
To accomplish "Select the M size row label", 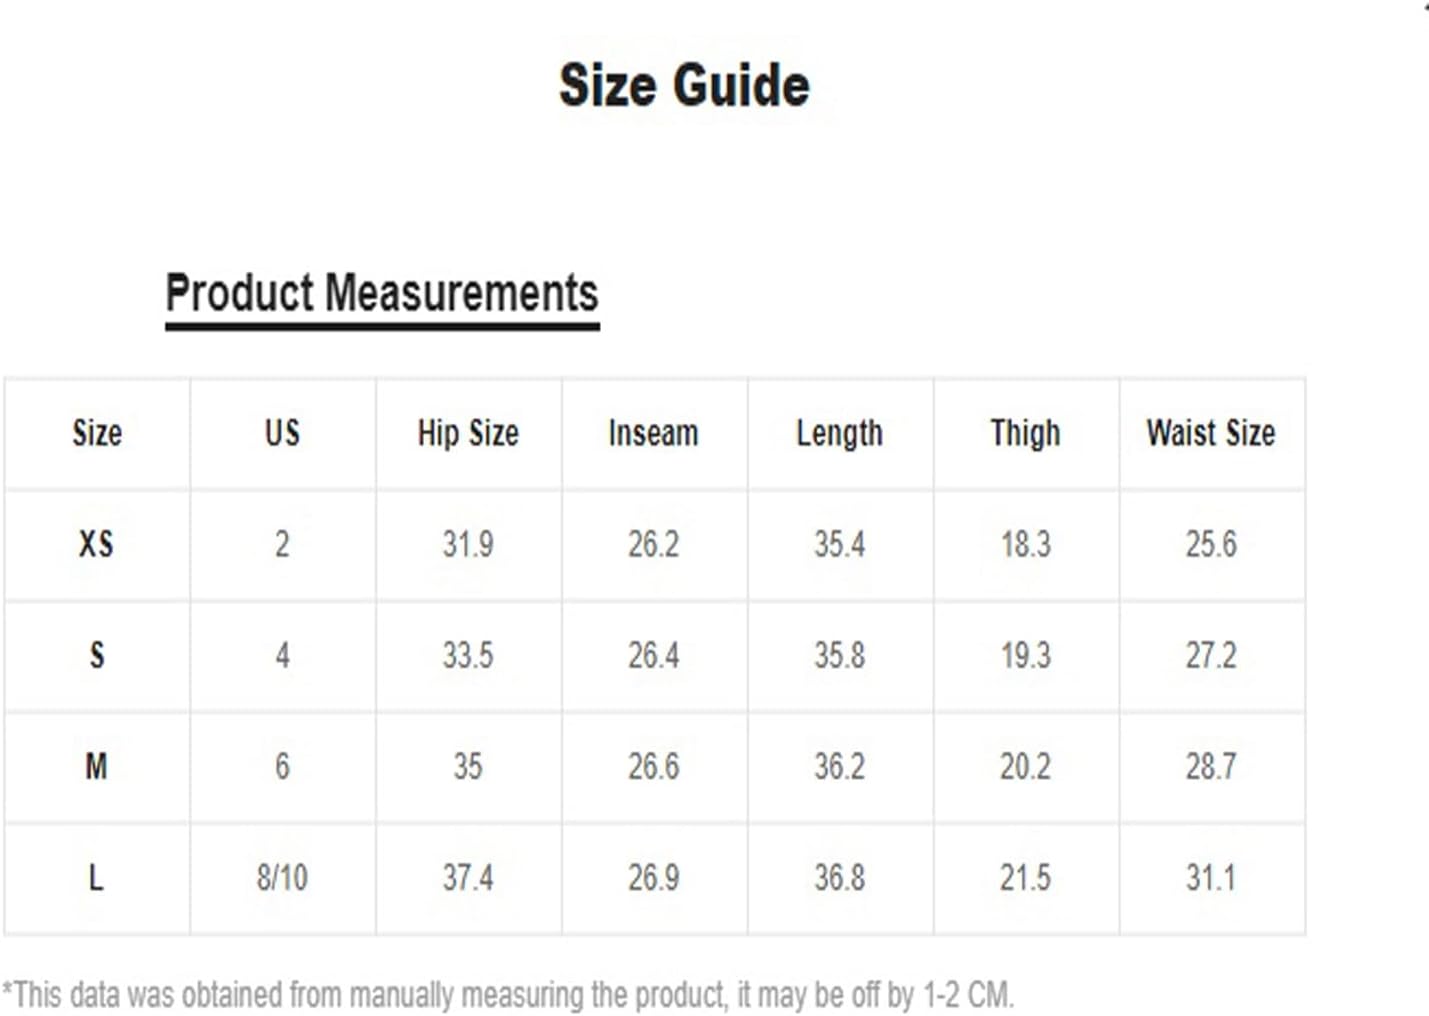I will point(96,766).
